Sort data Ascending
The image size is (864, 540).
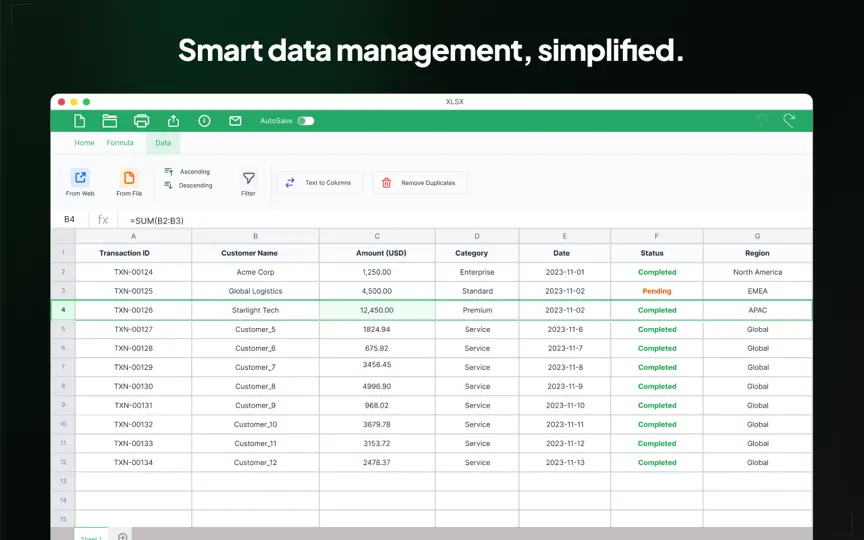click(187, 171)
